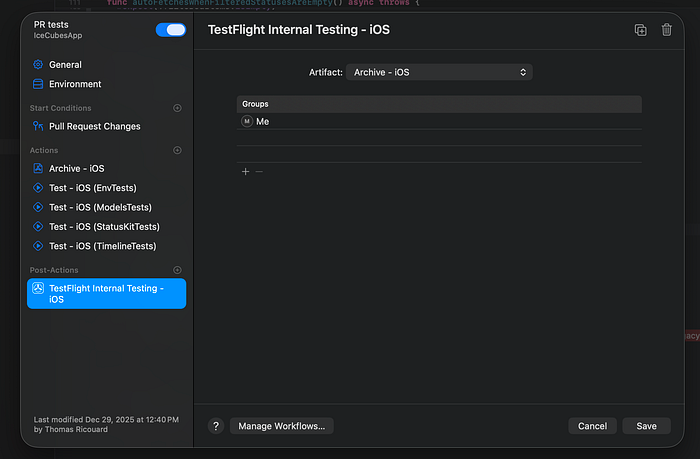Screen dimensions: 700x459
Task: Click the PR tests workflow name
Action: click(51, 25)
